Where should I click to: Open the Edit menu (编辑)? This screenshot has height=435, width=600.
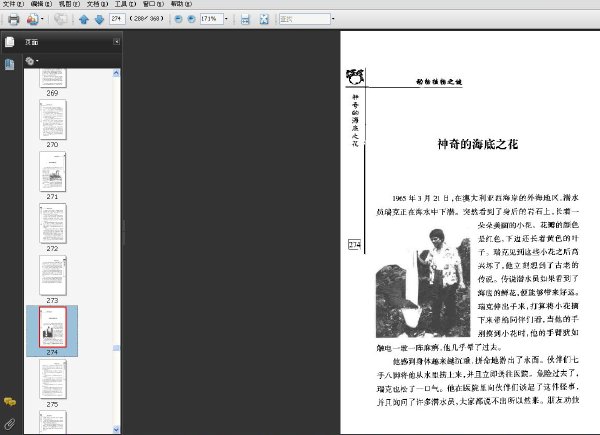click(x=41, y=4)
